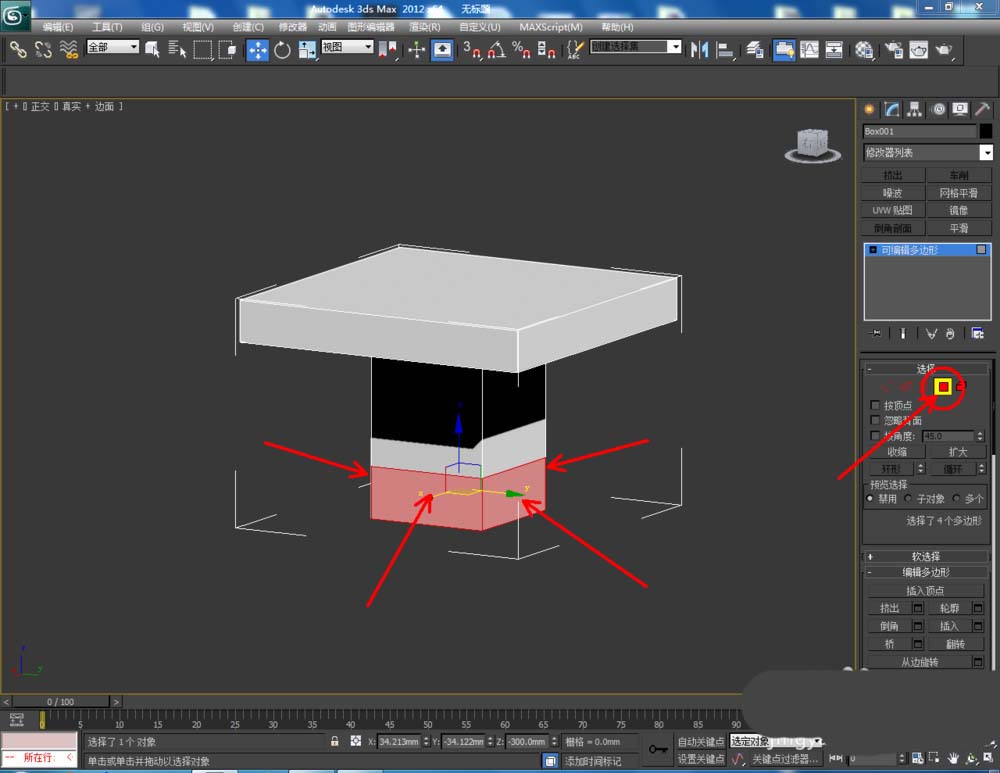This screenshot has width=1000, height=773.
Task: Click the UVW 贴图 modifier button
Action: 893,210
